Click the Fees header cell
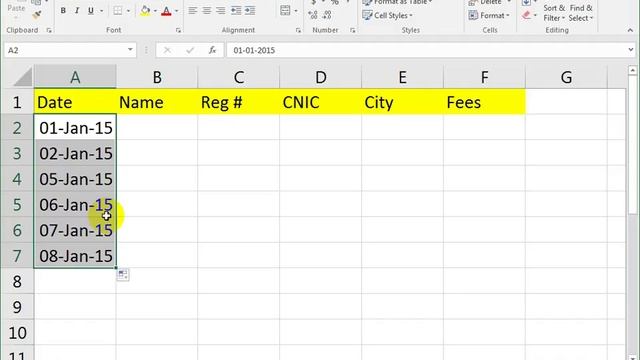Viewport: 640px width, 360px height. (x=484, y=102)
